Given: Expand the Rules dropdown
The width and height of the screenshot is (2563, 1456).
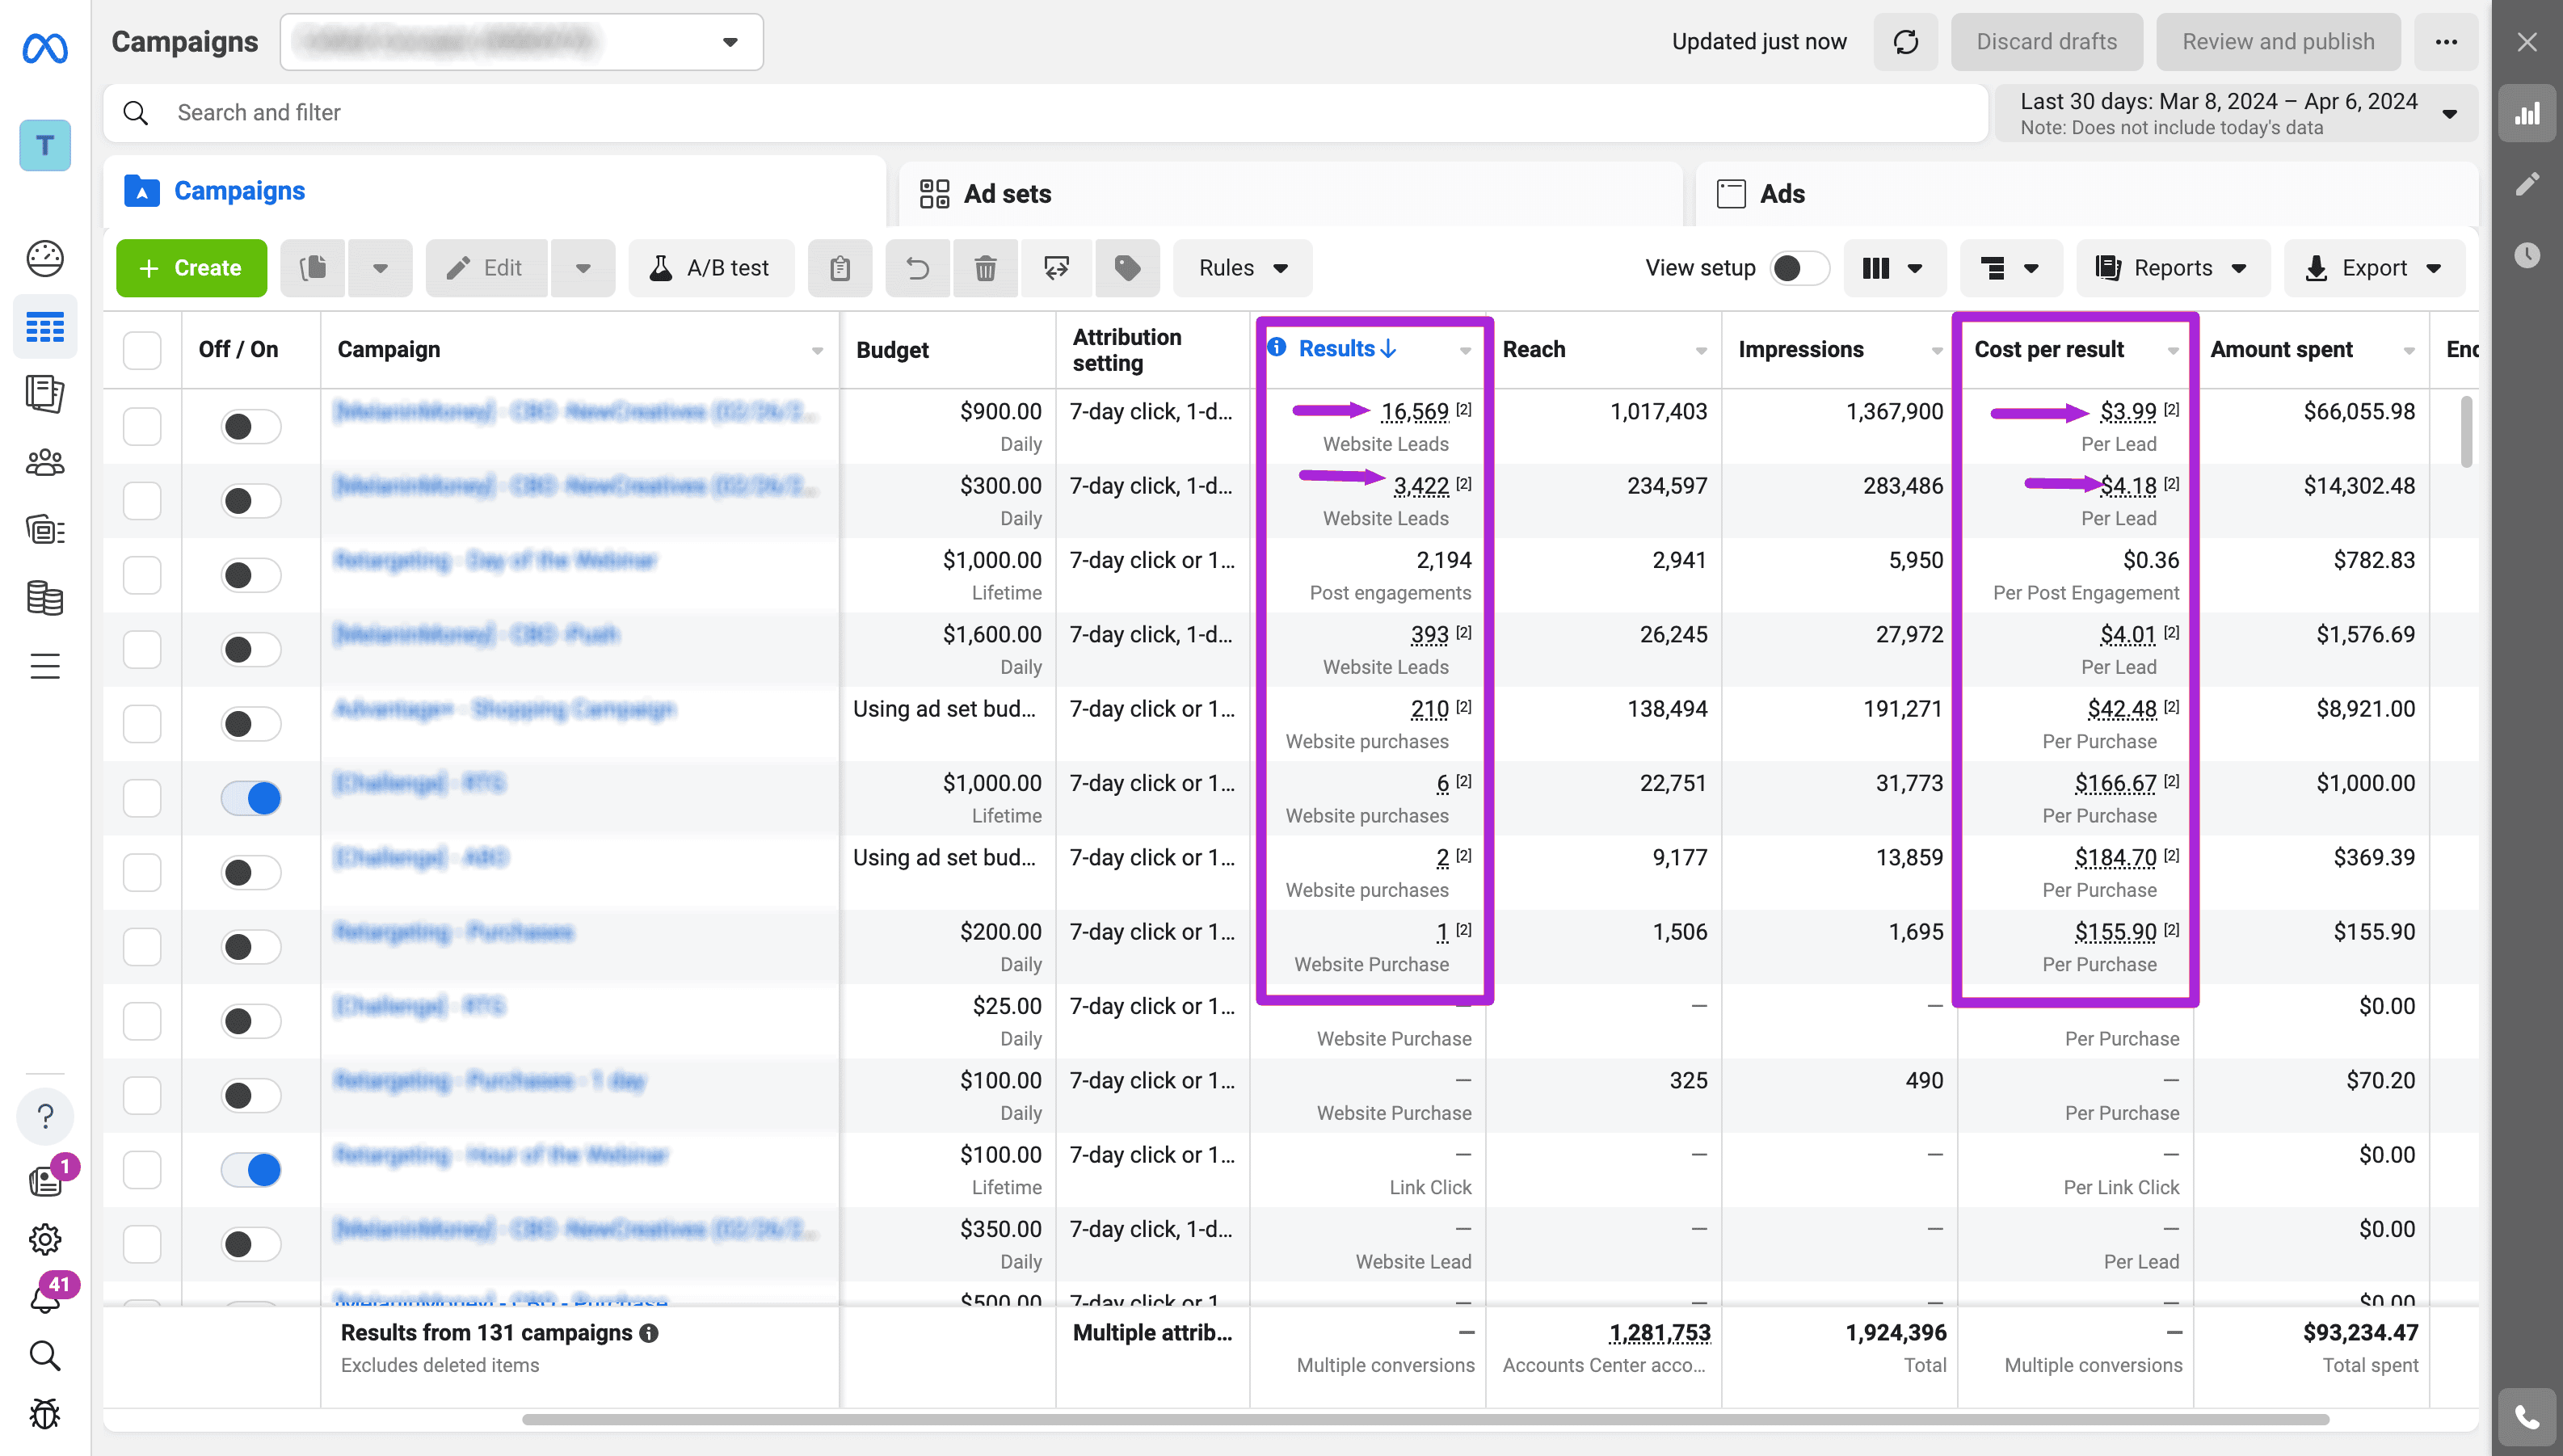Looking at the screenshot, I should pyautogui.click(x=1242, y=268).
